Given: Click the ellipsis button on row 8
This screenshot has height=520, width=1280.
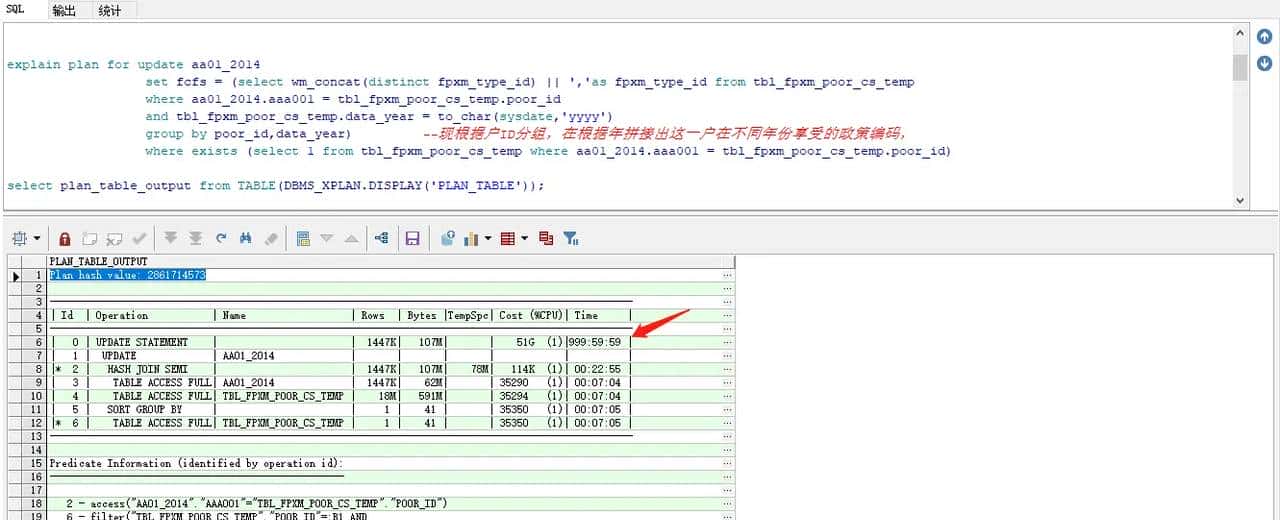Looking at the screenshot, I should point(727,369).
